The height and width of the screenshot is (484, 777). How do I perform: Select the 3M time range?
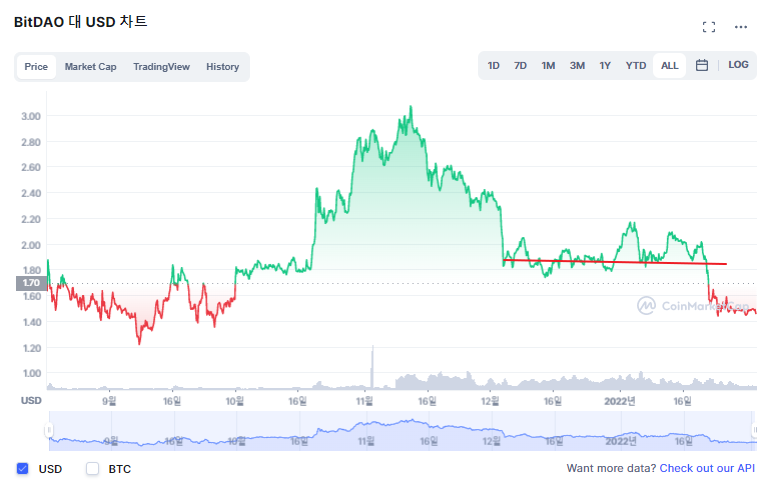(577, 65)
